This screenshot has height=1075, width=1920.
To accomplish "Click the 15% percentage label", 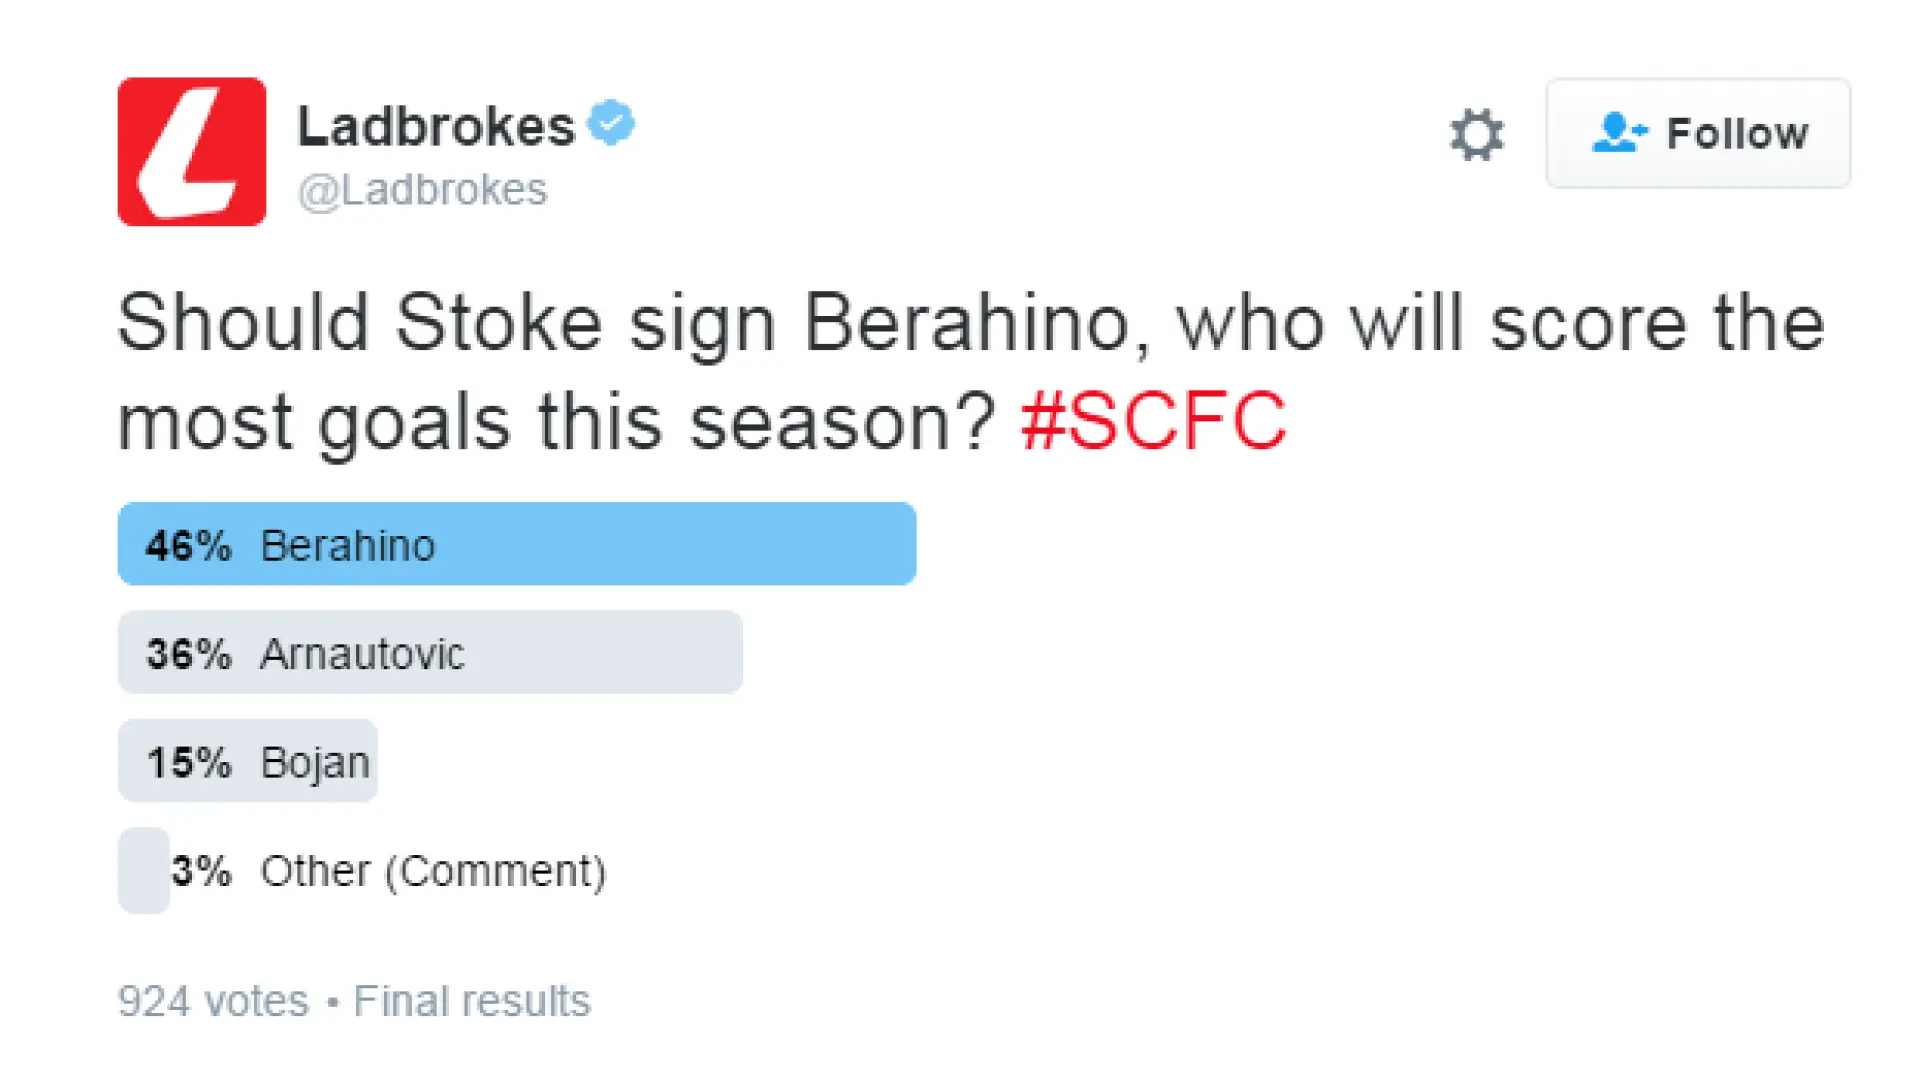I will coord(189,763).
